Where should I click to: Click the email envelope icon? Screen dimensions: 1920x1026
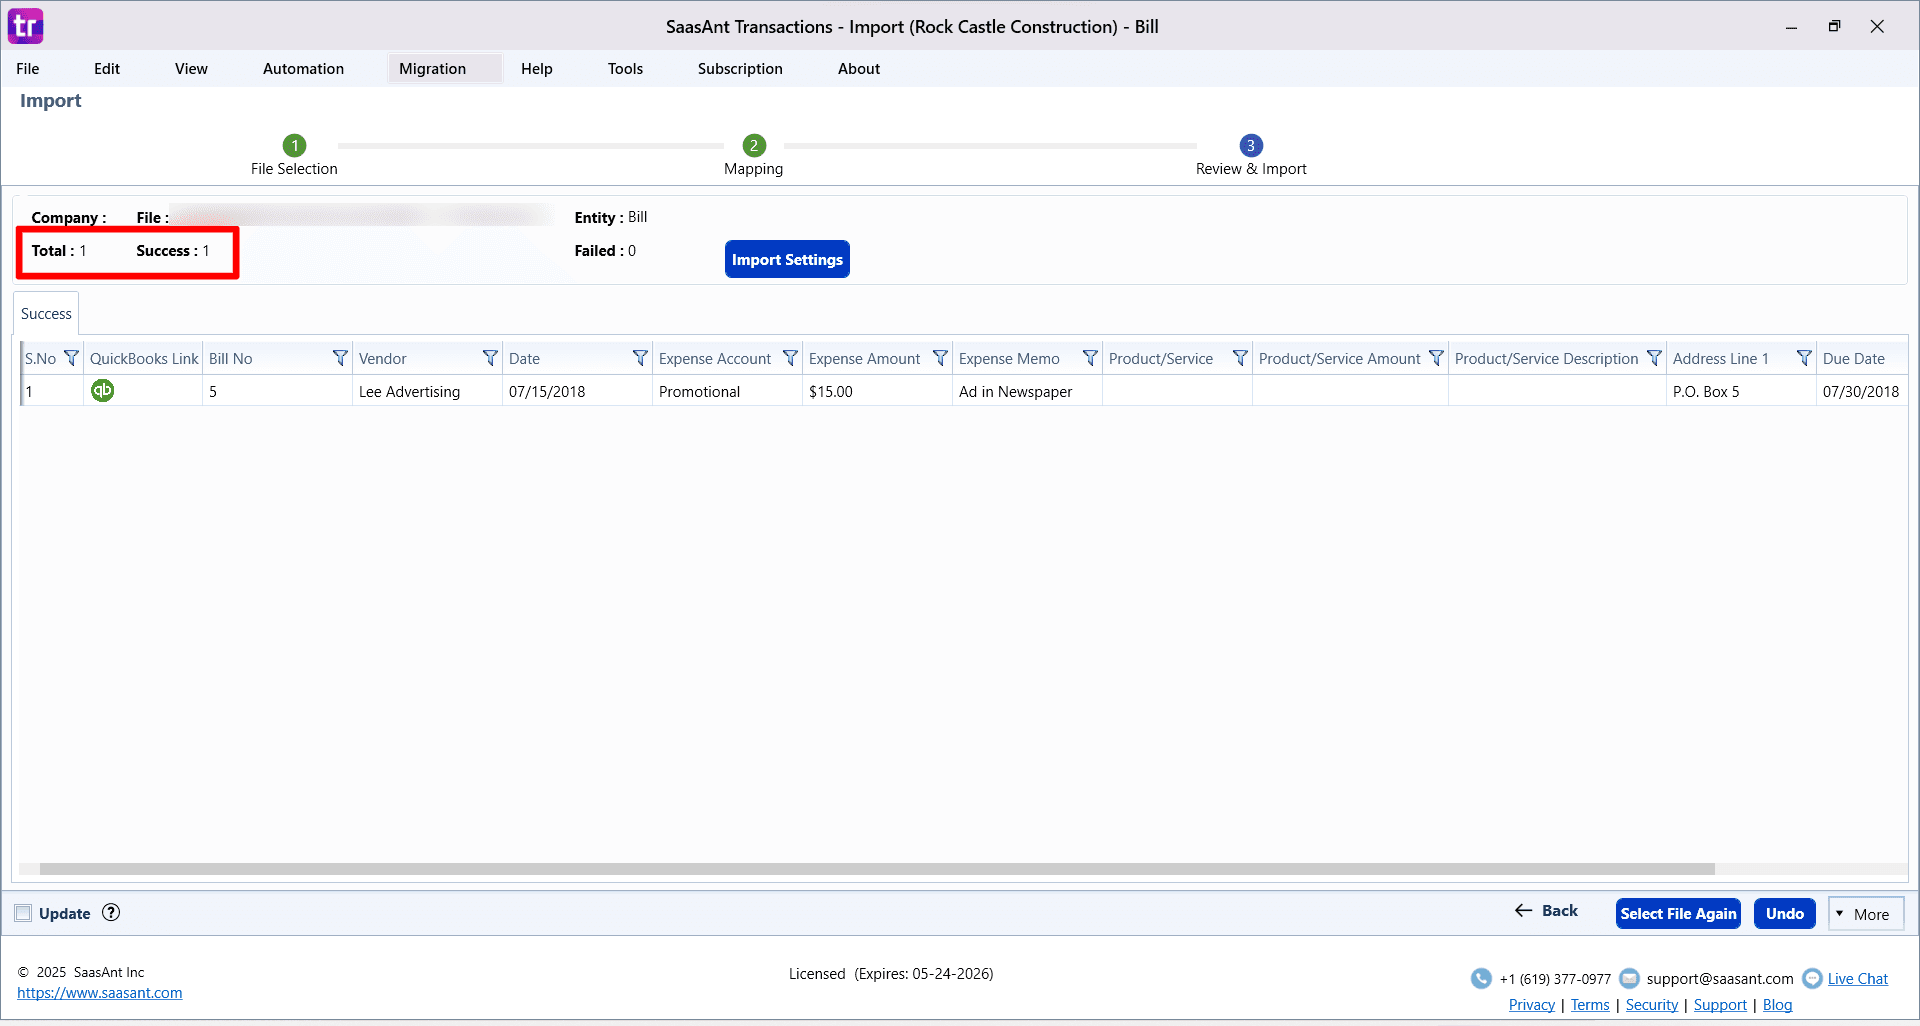coord(1629,978)
